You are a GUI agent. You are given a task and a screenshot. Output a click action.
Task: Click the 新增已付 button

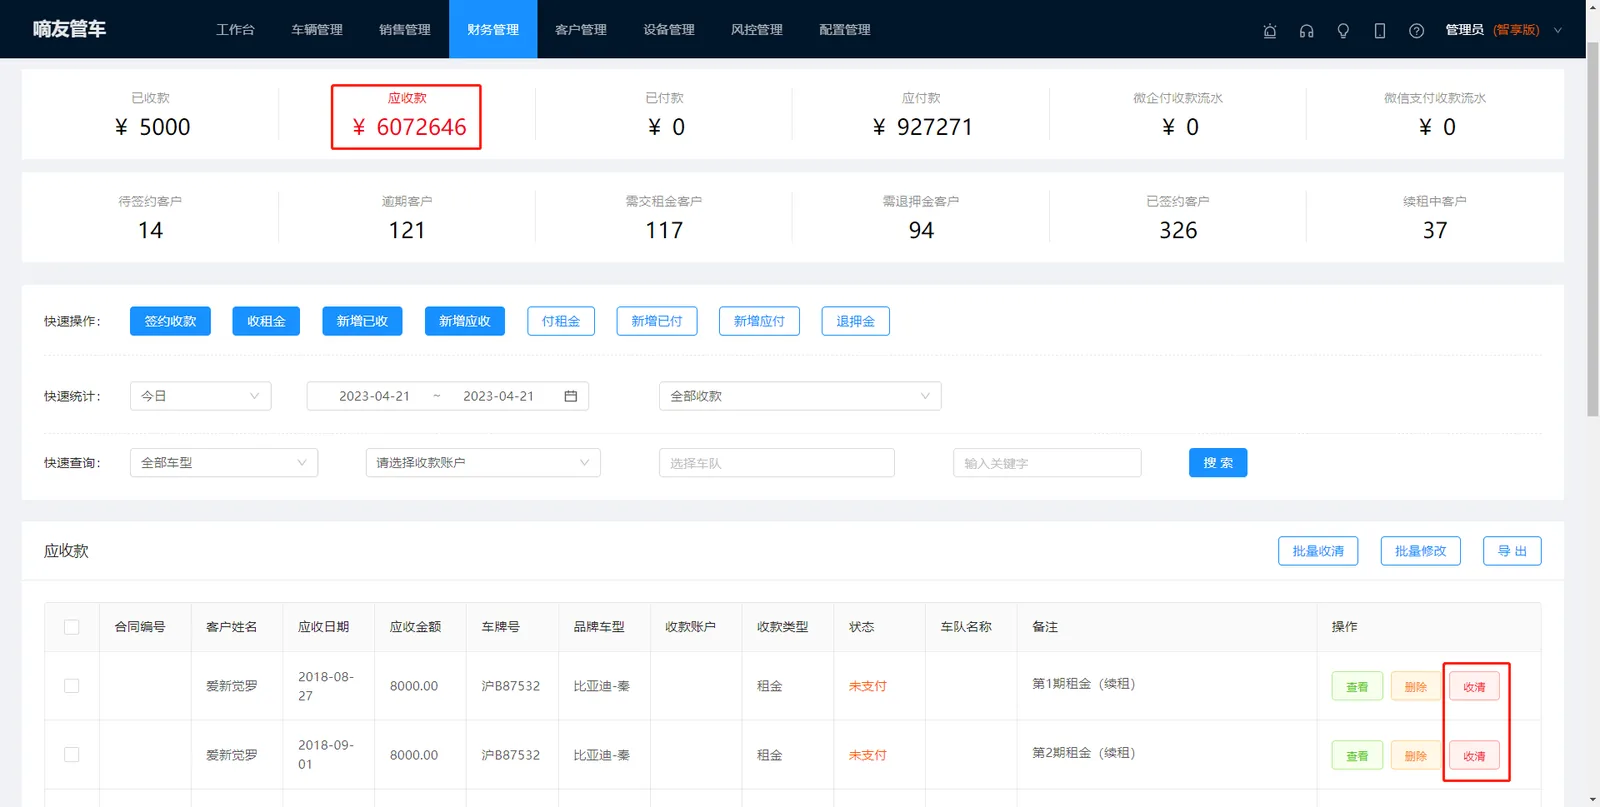click(657, 321)
